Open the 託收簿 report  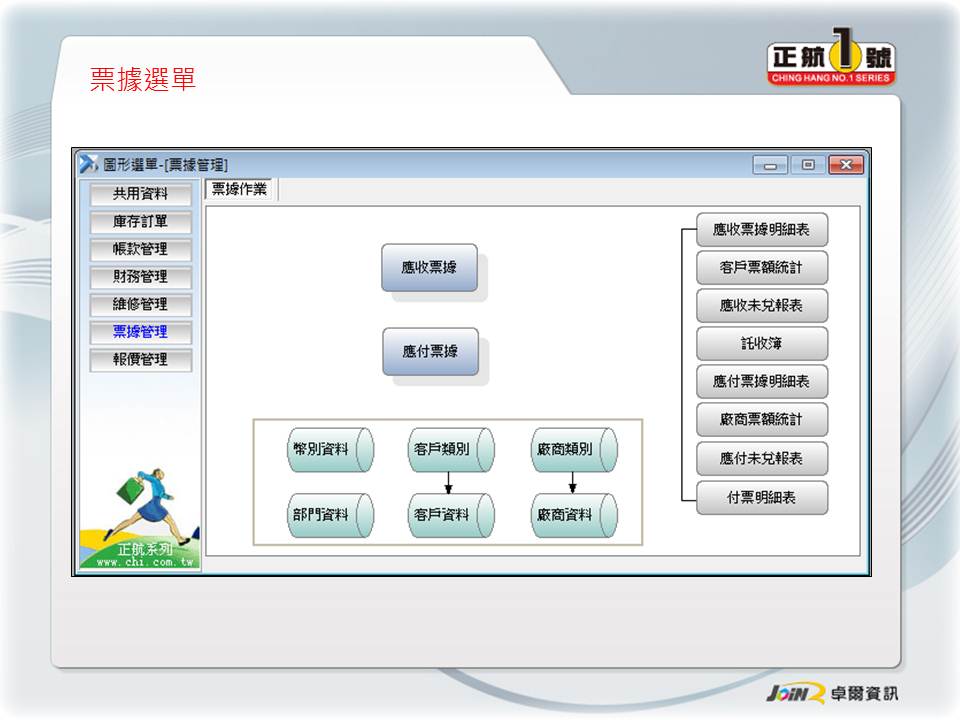[762, 344]
